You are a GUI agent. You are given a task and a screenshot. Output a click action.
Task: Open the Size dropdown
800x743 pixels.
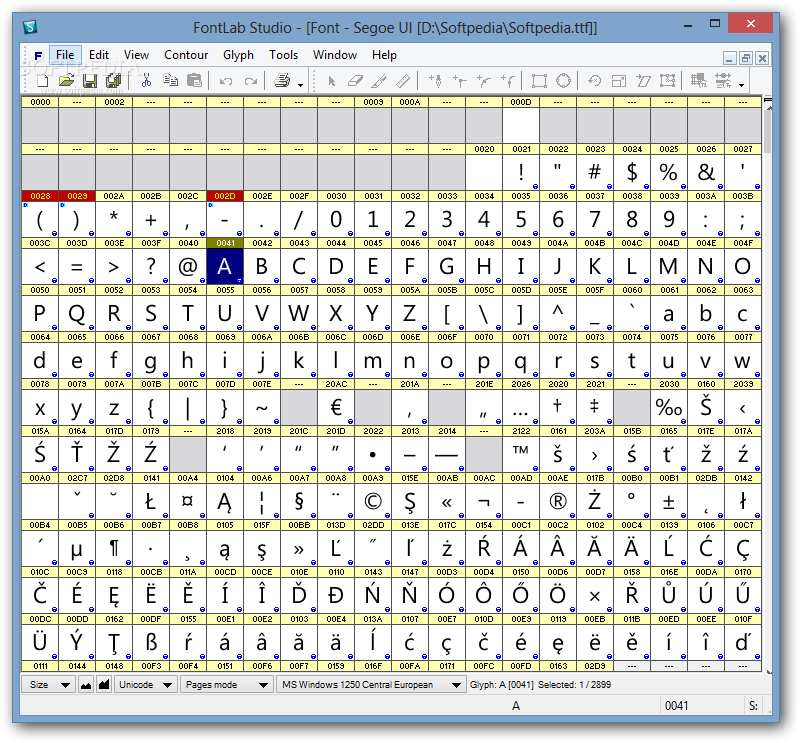click(x=48, y=685)
